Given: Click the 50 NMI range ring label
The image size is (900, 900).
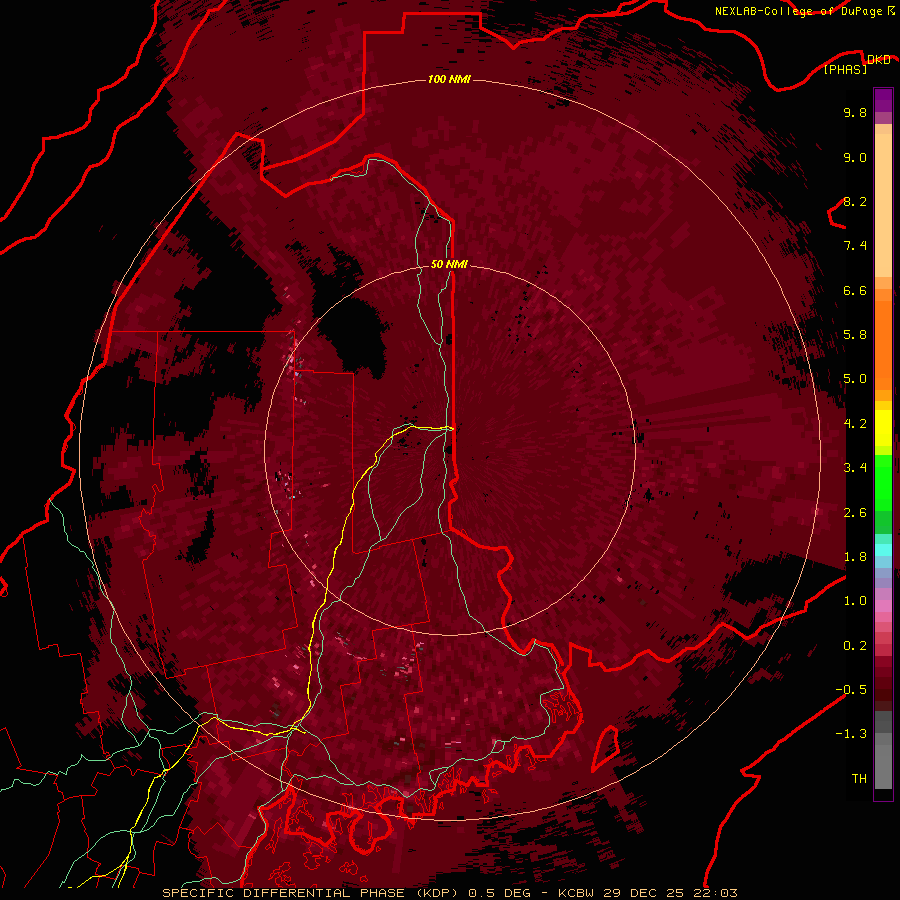Looking at the screenshot, I should [449, 264].
